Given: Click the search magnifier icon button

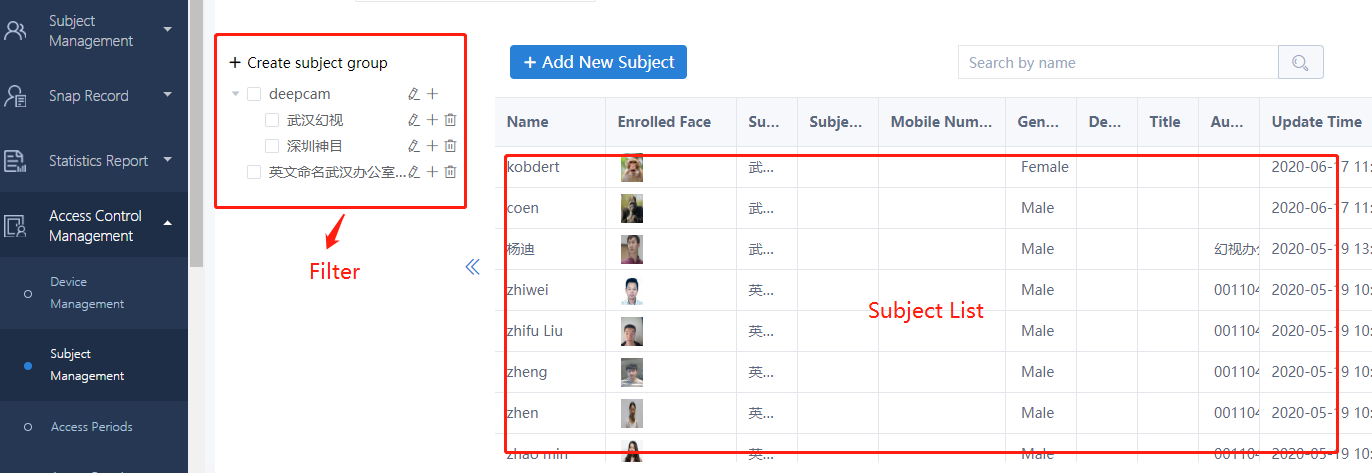Looking at the screenshot, I should point(1300,62).
